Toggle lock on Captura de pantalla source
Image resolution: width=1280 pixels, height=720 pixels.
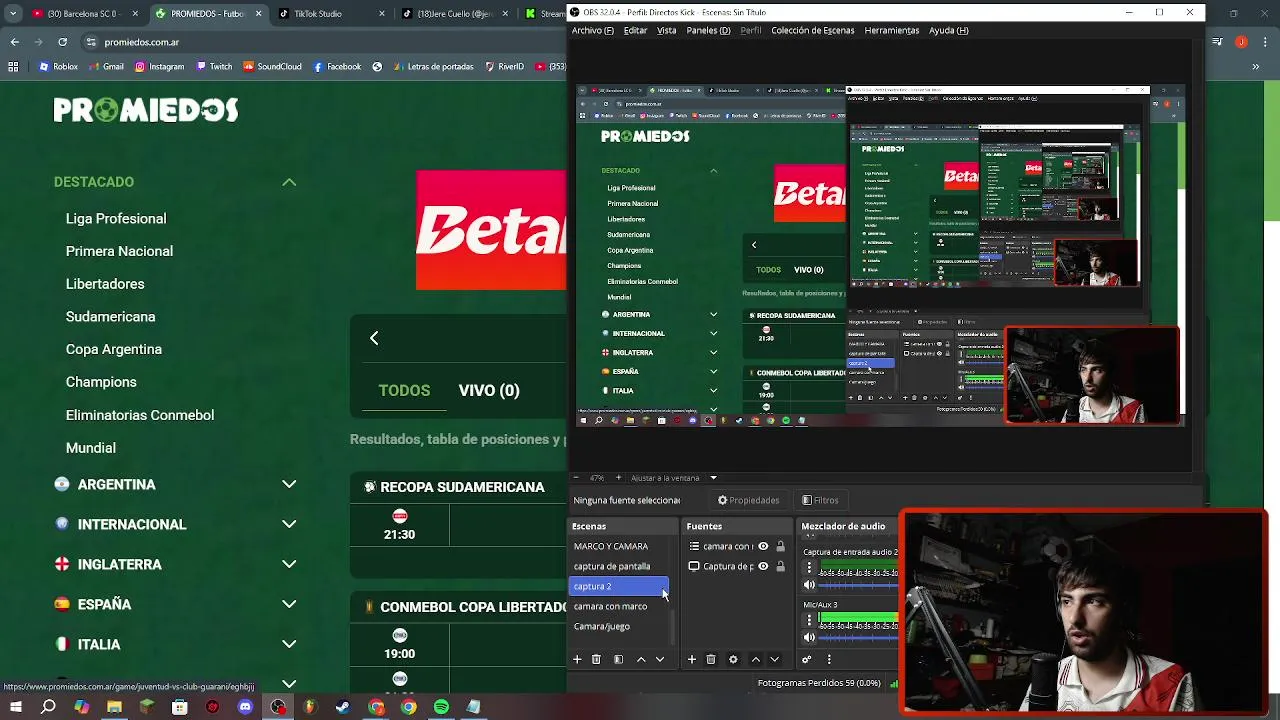click(780, 566)
